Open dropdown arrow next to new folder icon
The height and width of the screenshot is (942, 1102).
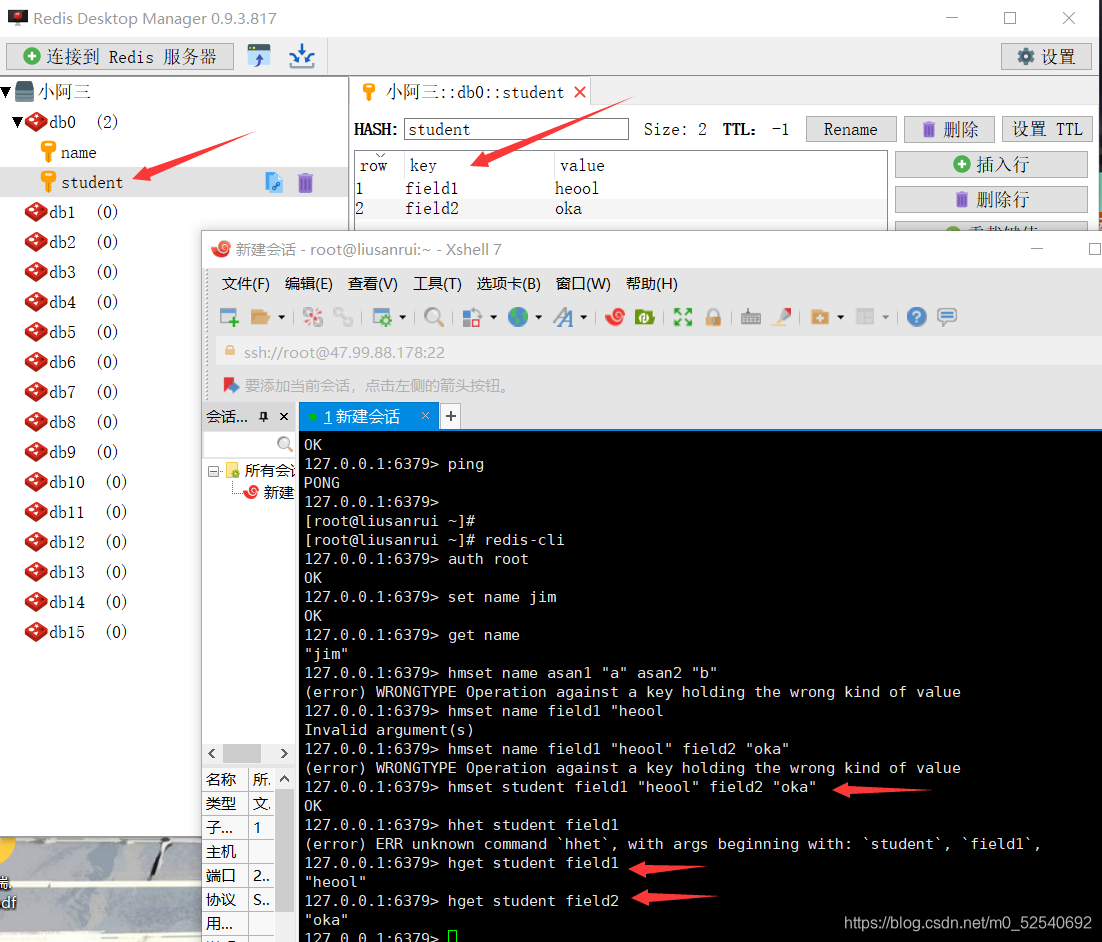click(841, 318)
